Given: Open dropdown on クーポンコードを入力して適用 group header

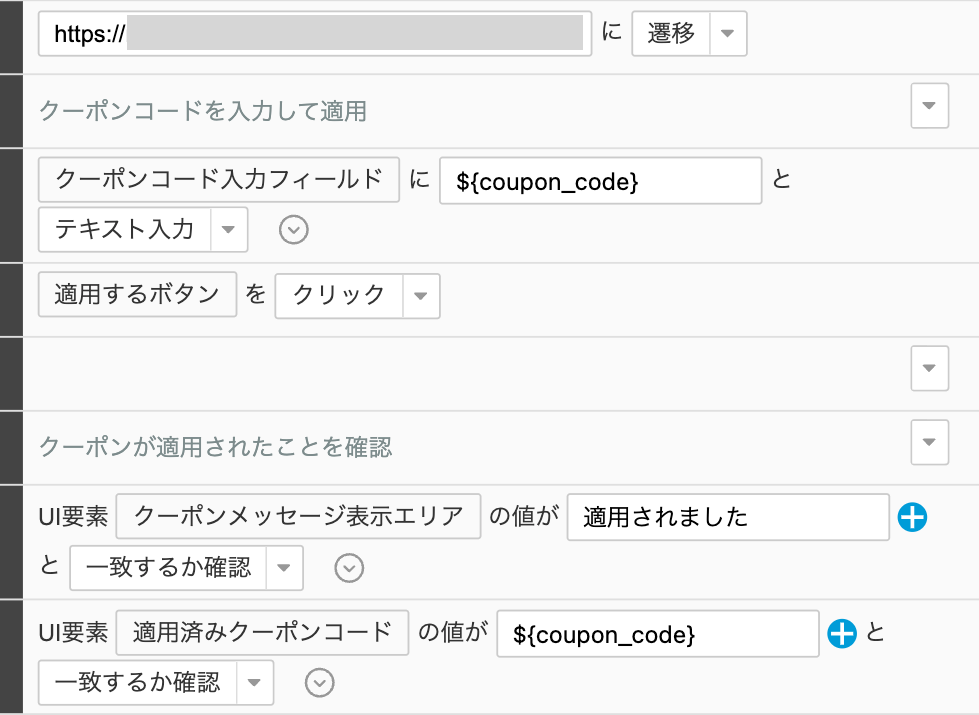Looking at the screenshot, I should [x=929, y=105].
